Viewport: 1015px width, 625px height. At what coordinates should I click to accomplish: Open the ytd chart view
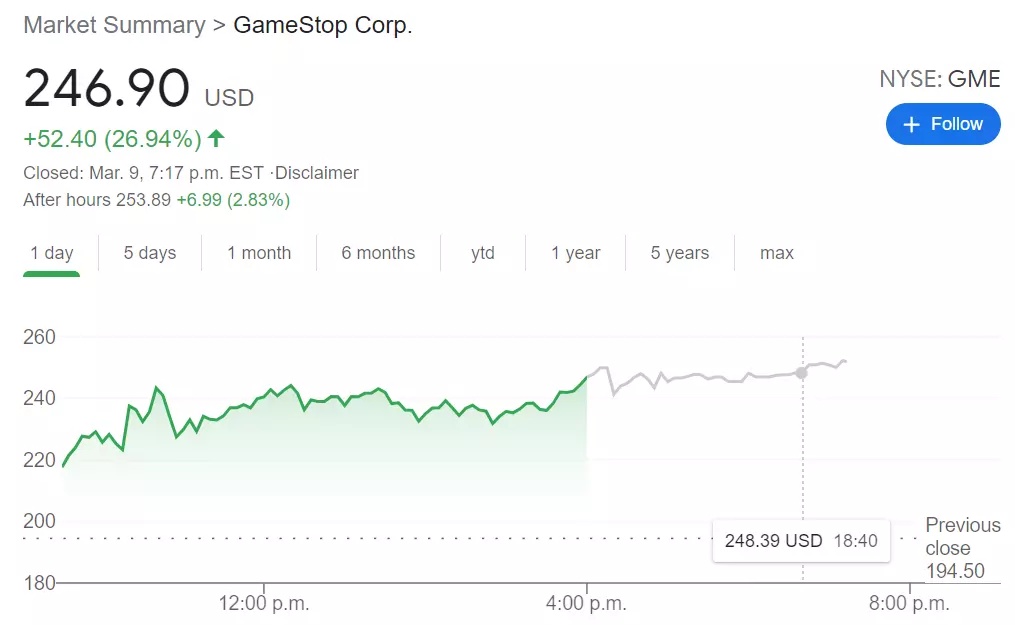point(483,253)
